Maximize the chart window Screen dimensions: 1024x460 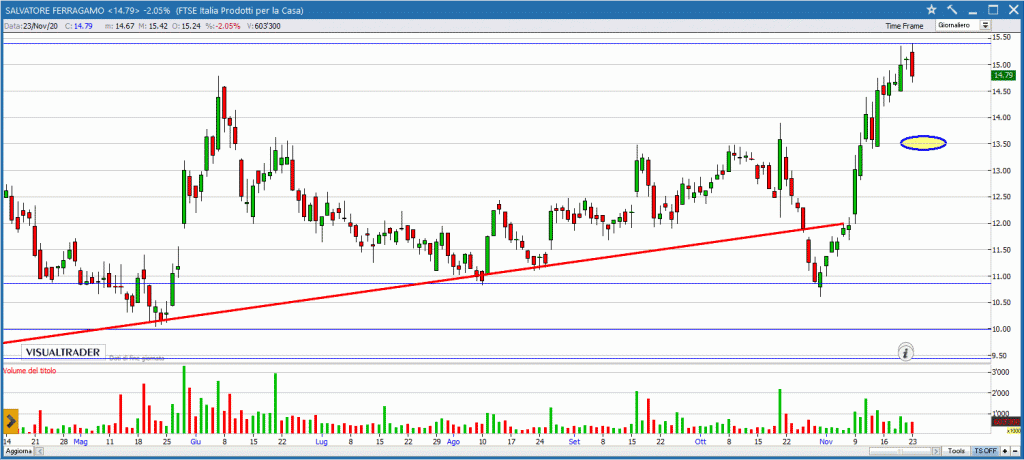pos(993,9)
